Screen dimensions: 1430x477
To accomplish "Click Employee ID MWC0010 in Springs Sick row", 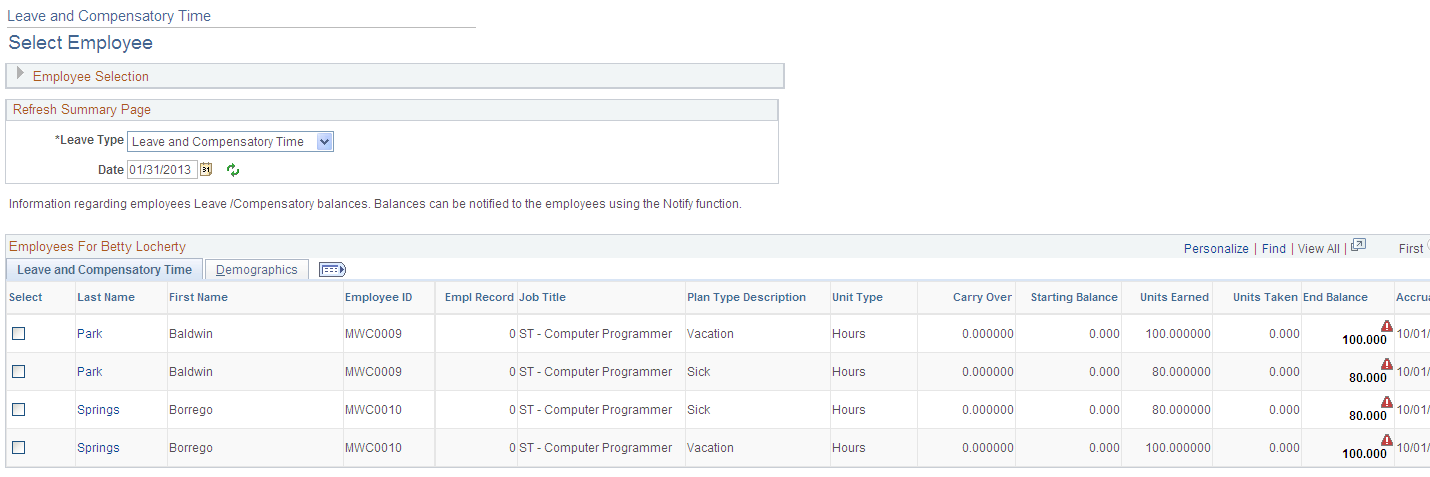I will click(x=373, y=410).
